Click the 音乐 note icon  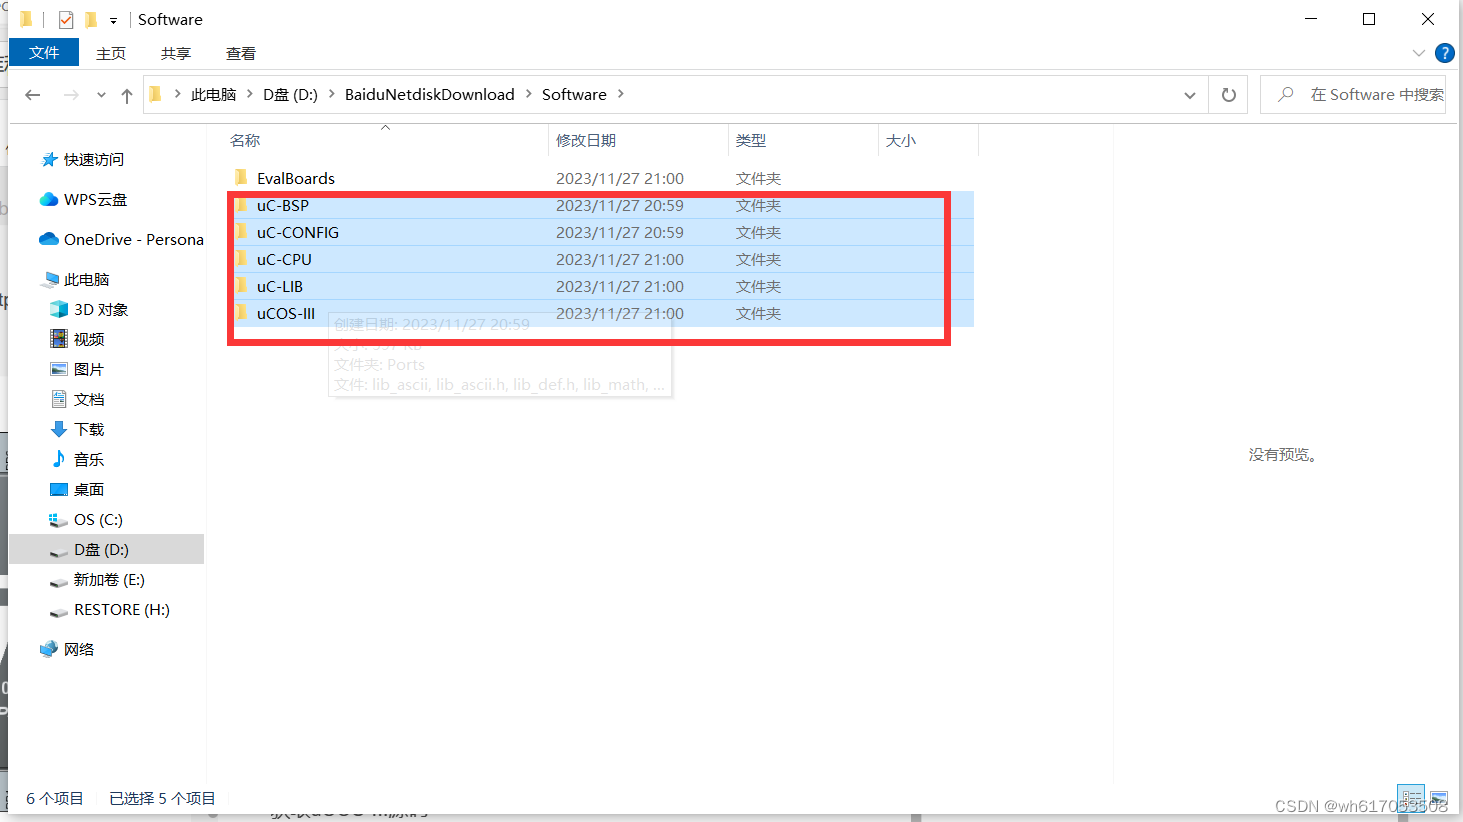59,459
